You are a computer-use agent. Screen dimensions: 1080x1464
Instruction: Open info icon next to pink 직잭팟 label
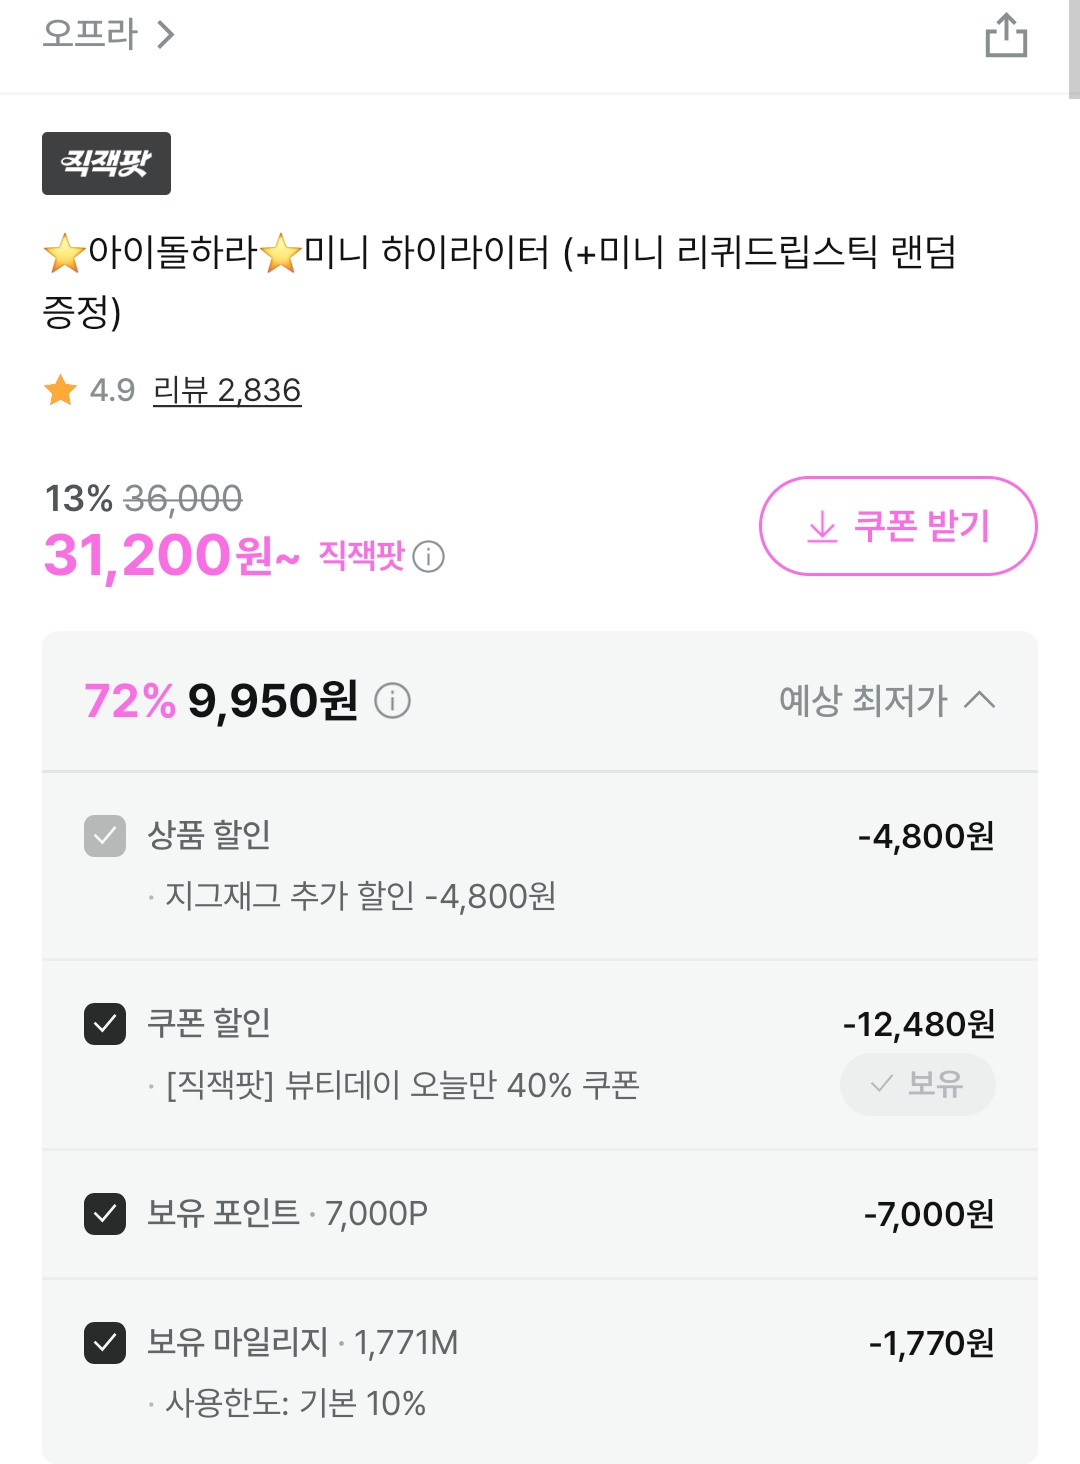click(428, 556)
